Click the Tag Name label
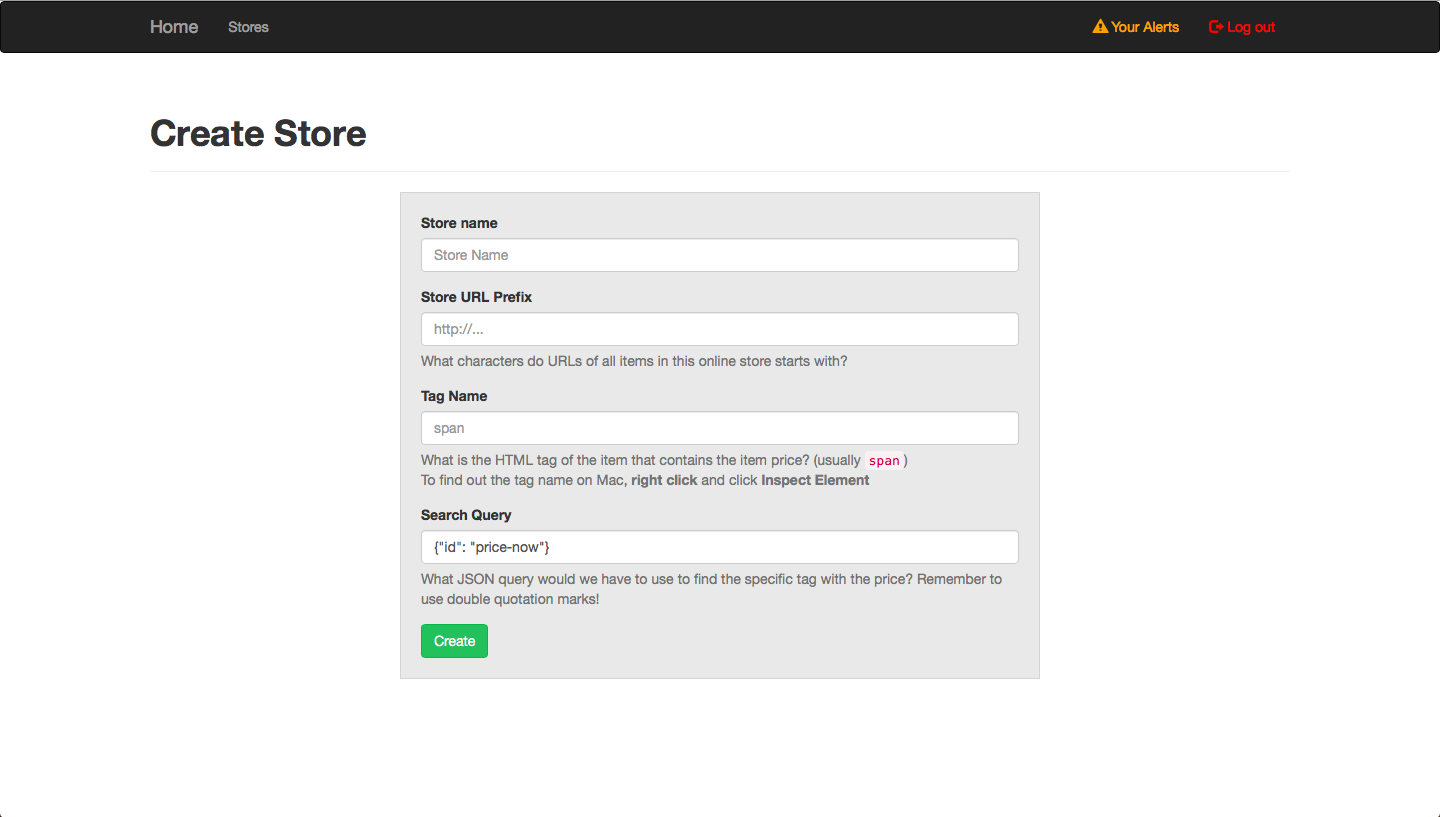This screenshot has height=817, width=1440. pyautogui.click(x=454, y=396)
